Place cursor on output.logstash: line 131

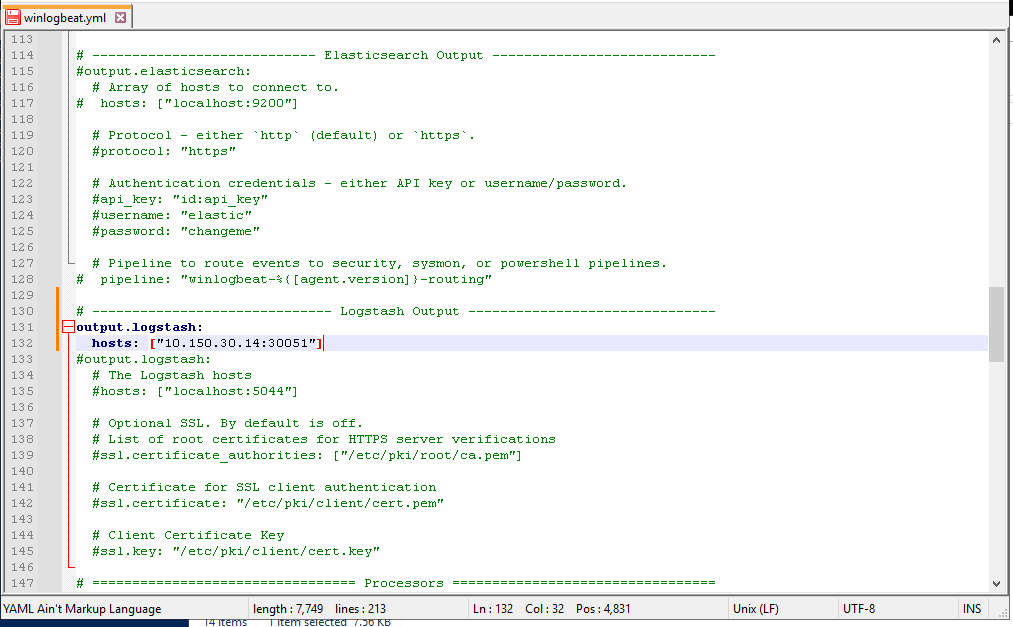[x=140, y=327]
